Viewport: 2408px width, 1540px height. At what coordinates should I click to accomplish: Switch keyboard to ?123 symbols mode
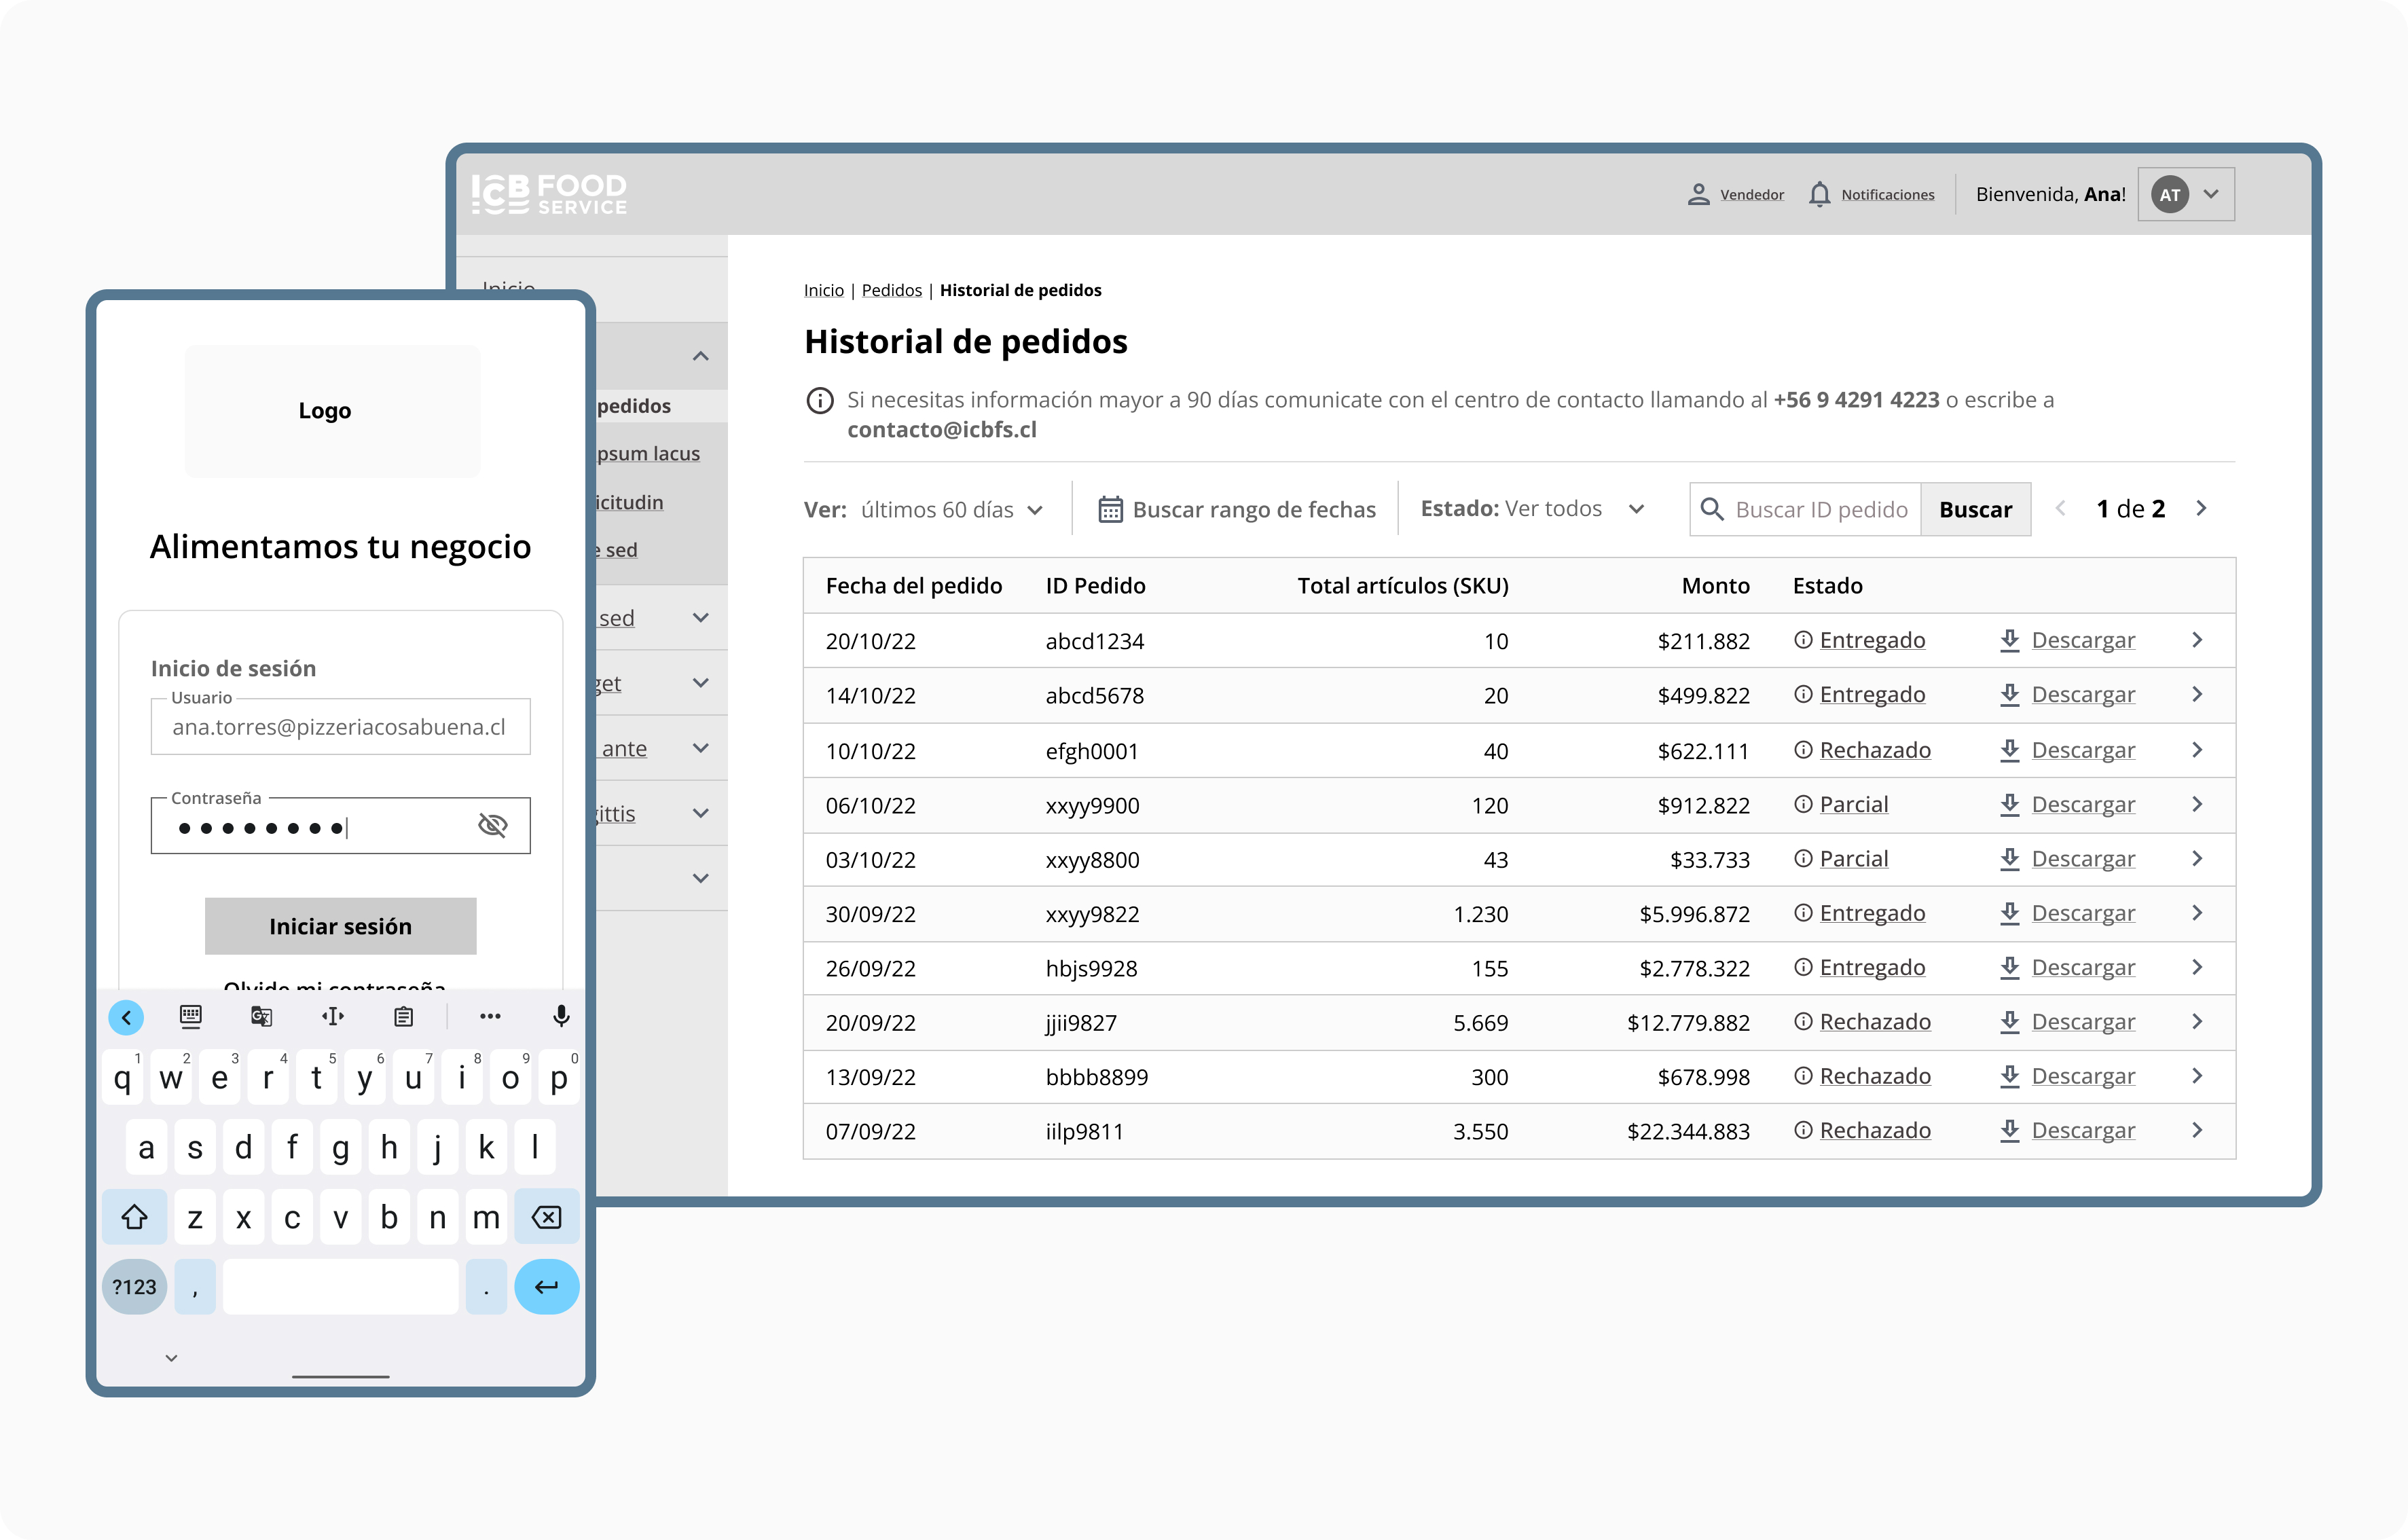(x=134, y=1287)
